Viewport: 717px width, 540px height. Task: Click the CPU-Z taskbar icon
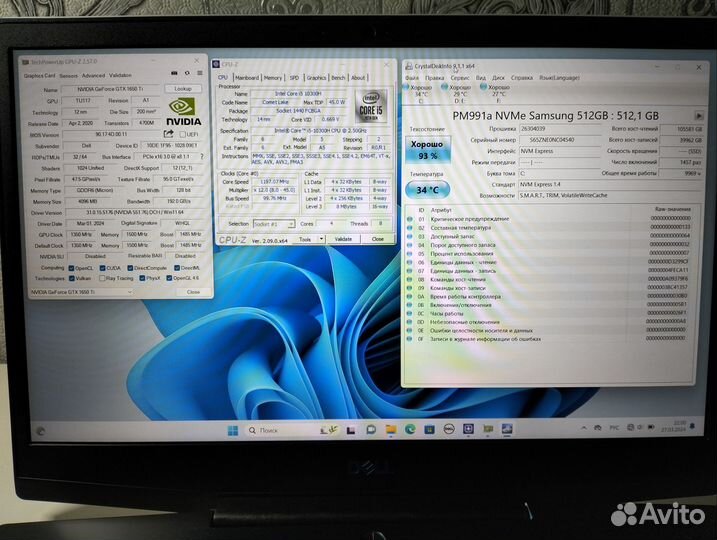point(468,429)
